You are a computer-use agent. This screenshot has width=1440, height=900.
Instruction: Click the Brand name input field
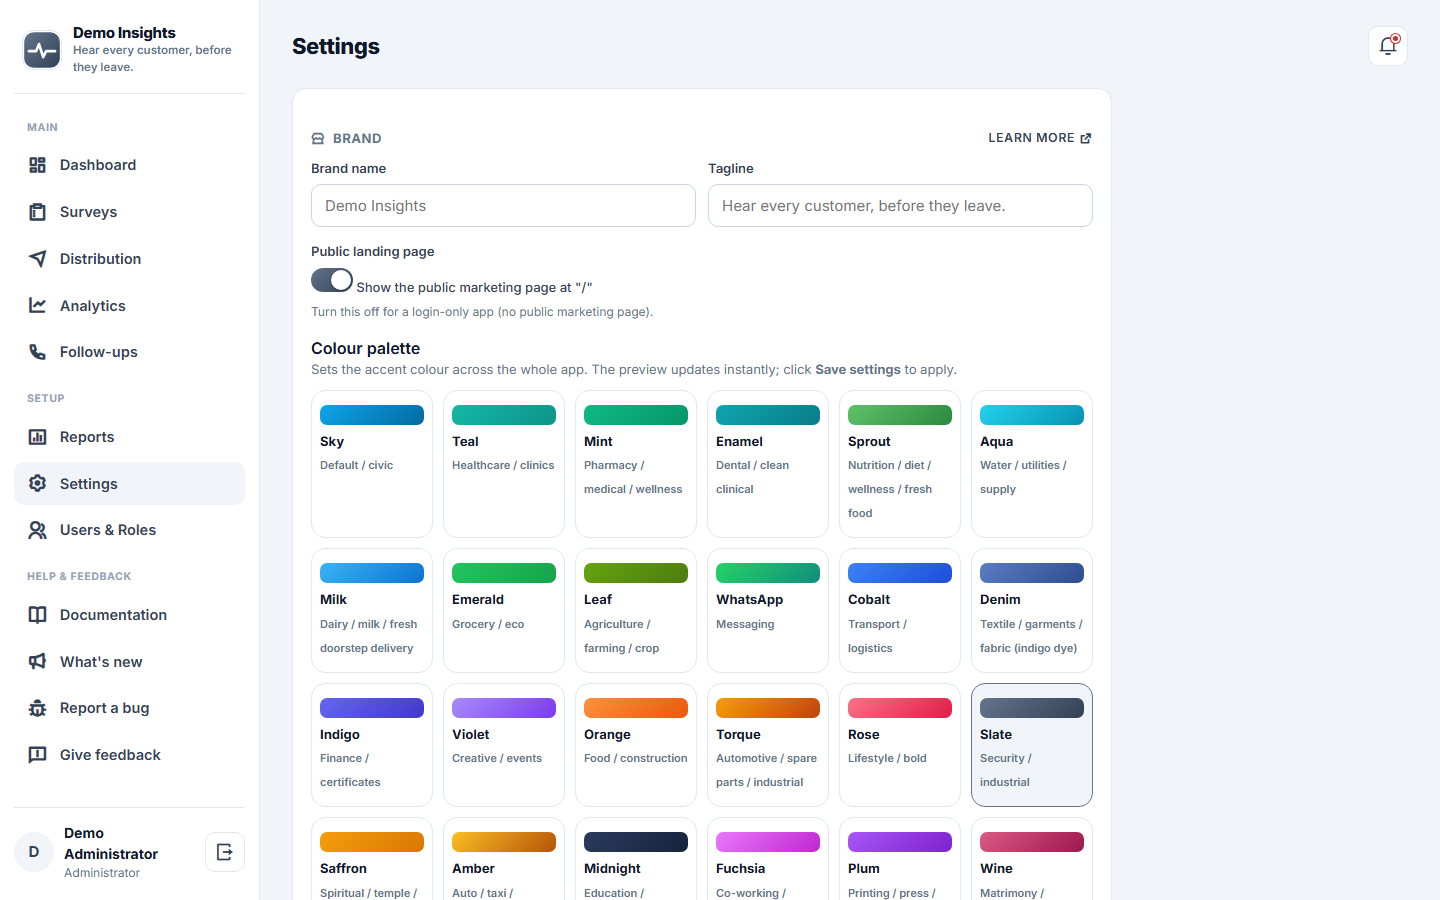click(503, 206)
